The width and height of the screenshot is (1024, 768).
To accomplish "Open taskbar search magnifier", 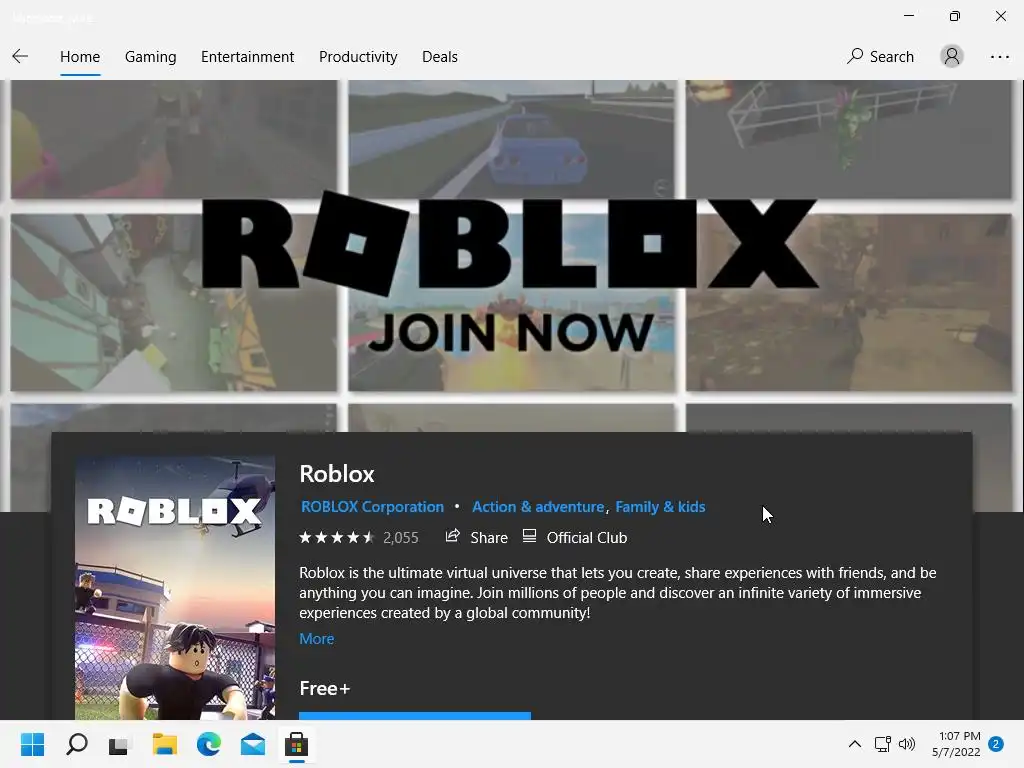I will coord(76,744).
